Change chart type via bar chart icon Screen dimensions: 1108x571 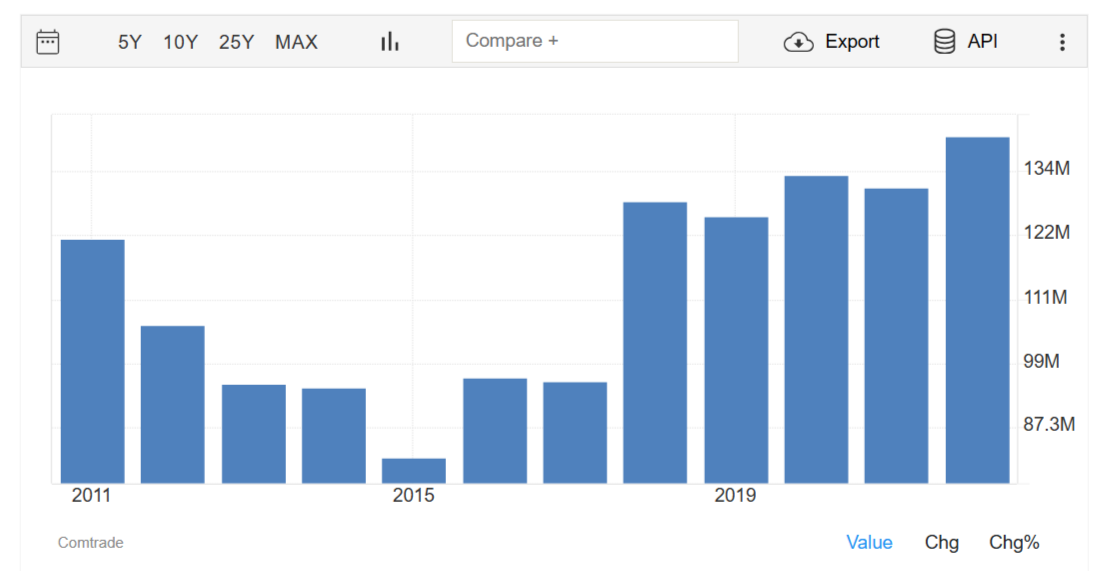point(389,42)
